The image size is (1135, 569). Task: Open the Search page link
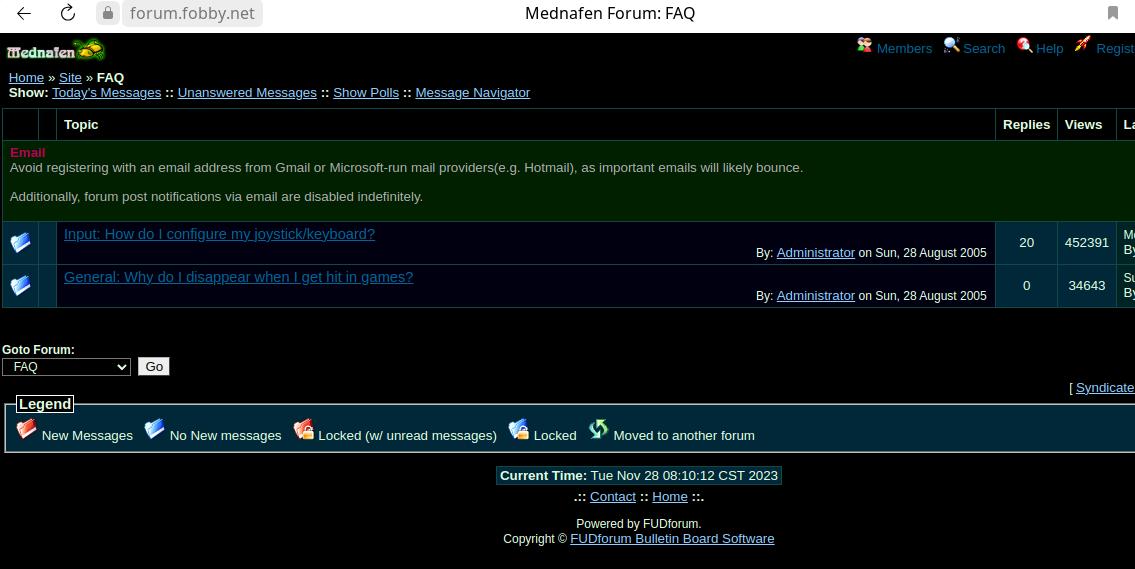[984, 49]
